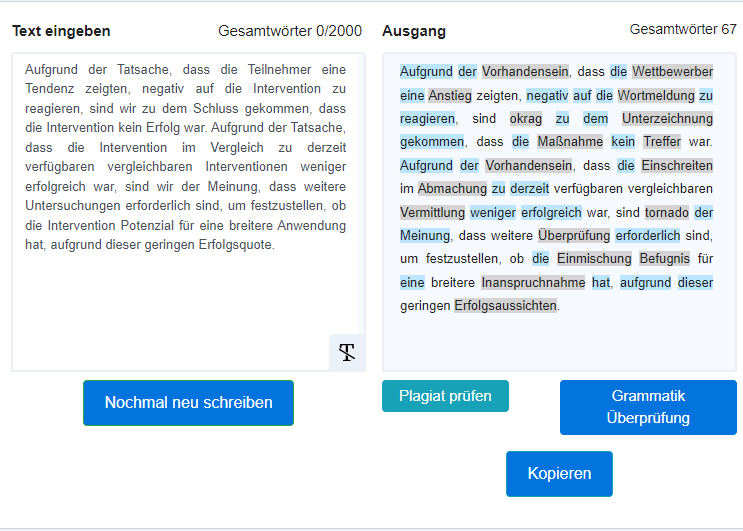Click the Plagiat prüfen button
743x531 pixels.
pos(445,396)
